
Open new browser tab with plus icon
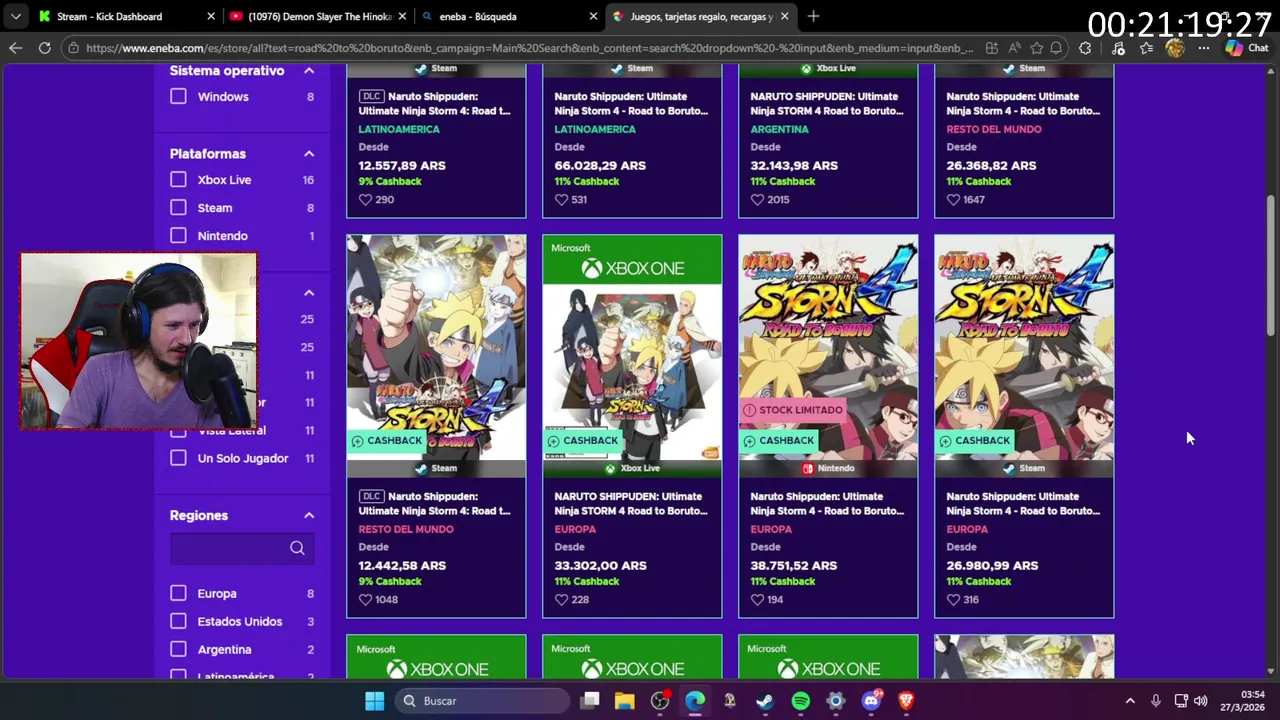[x=813, y=16]
